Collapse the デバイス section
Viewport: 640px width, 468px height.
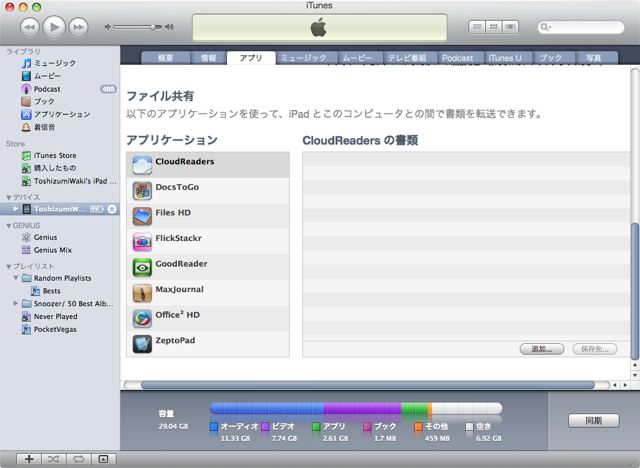click(8, 197)
